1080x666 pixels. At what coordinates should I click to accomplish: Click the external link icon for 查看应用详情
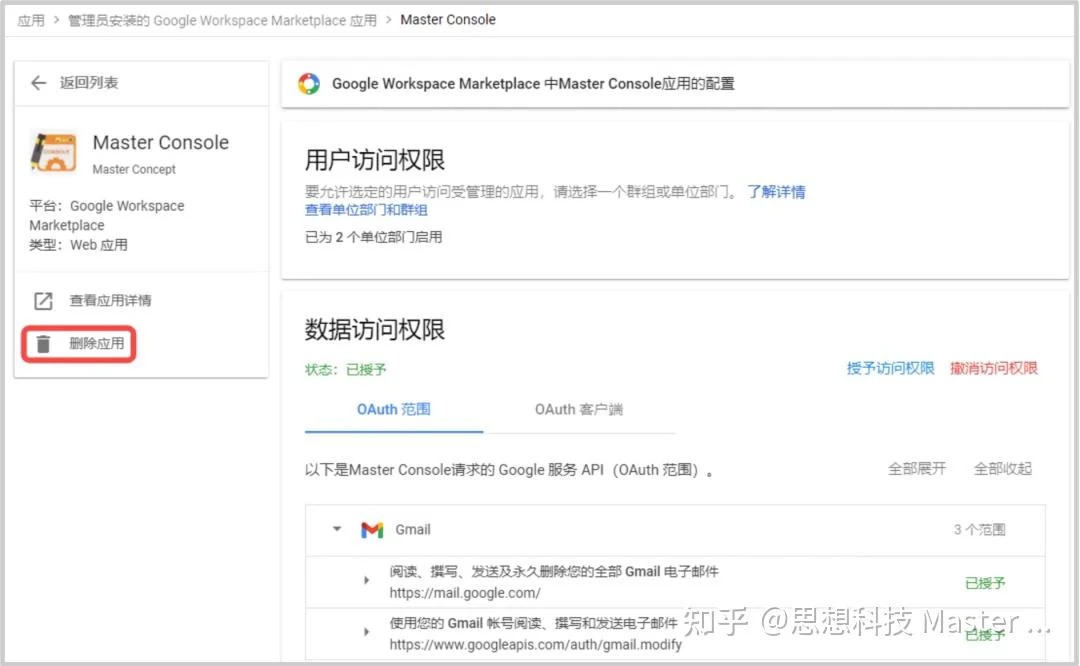click(x=43, y=301)
